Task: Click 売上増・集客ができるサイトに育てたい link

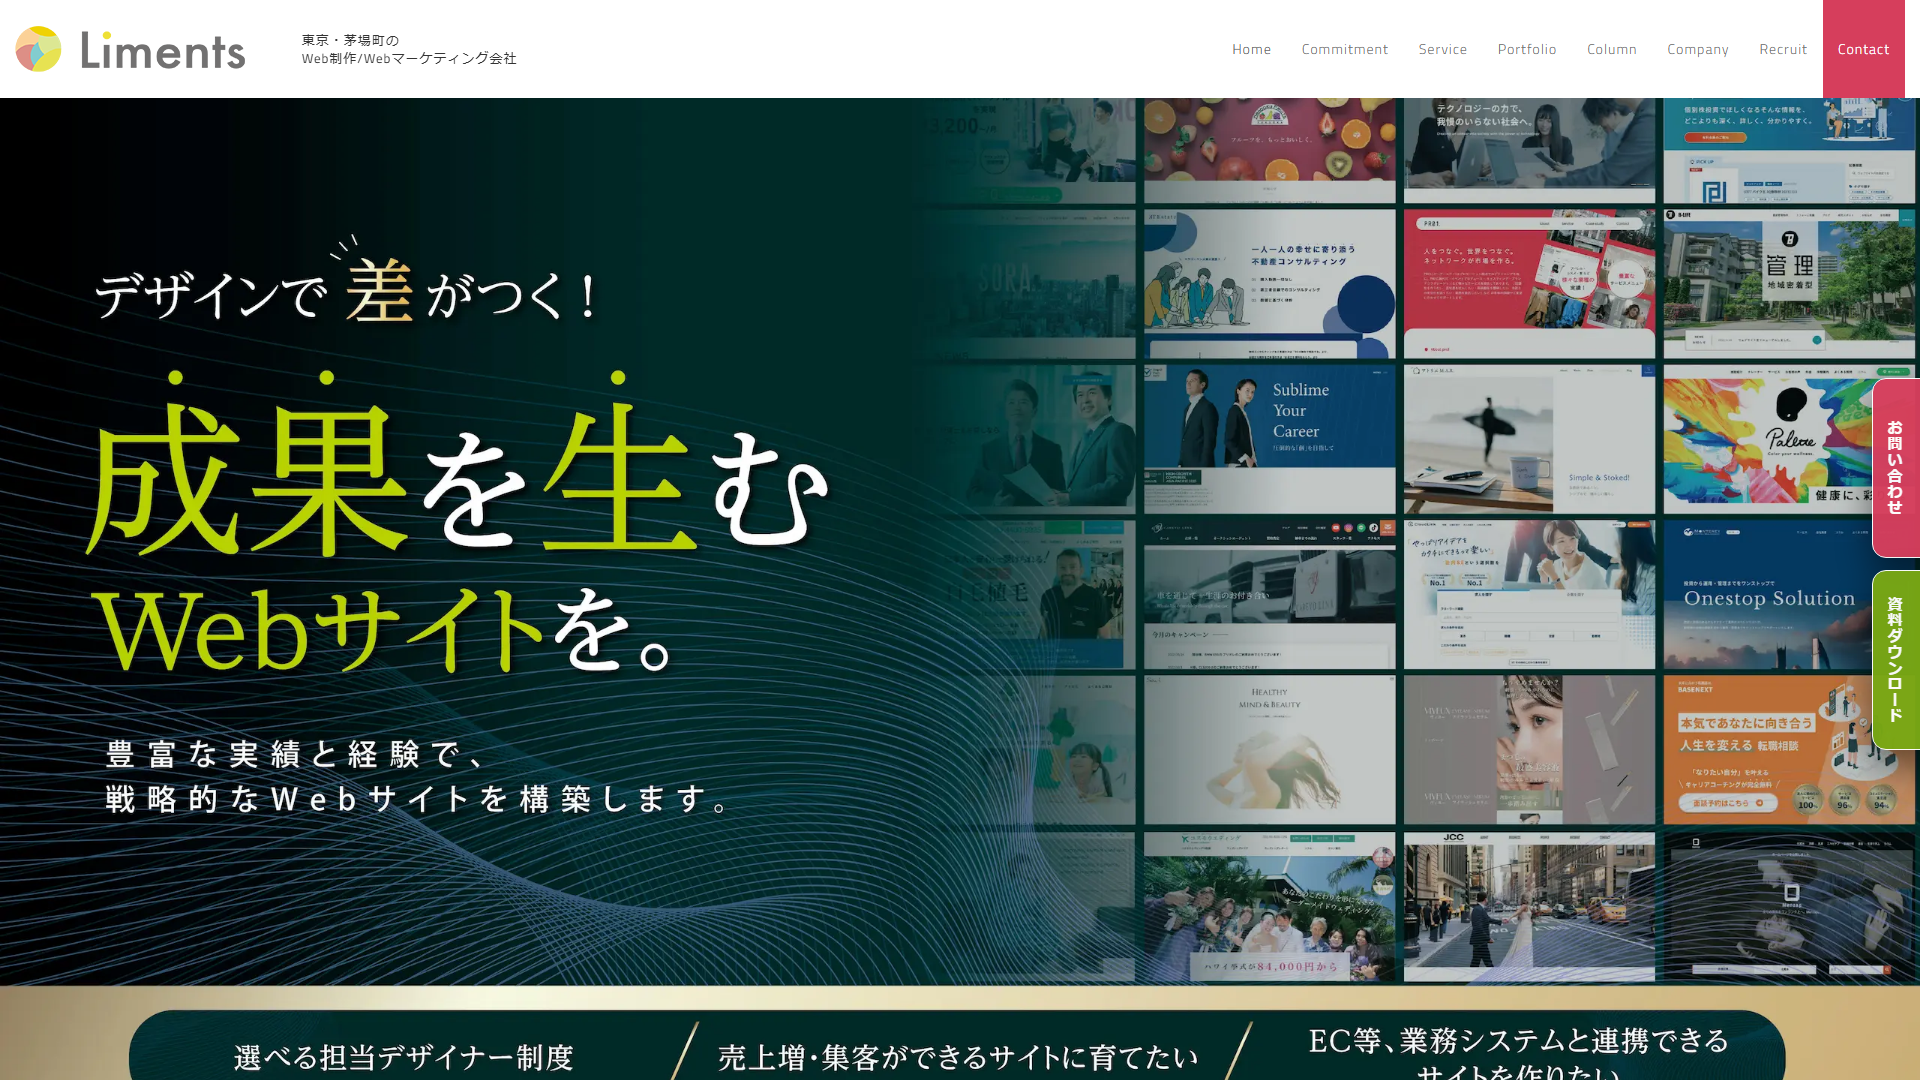Action: point(957,1056)
